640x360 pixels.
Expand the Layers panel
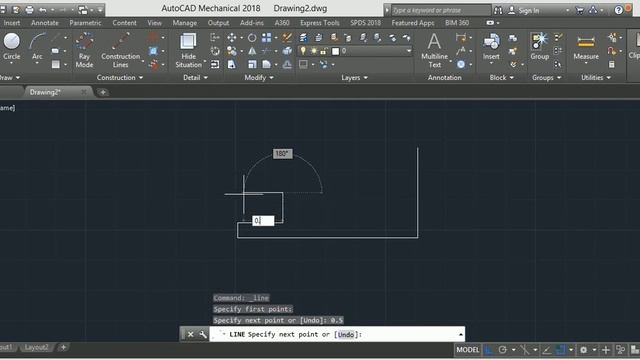(x=354, y=78)
